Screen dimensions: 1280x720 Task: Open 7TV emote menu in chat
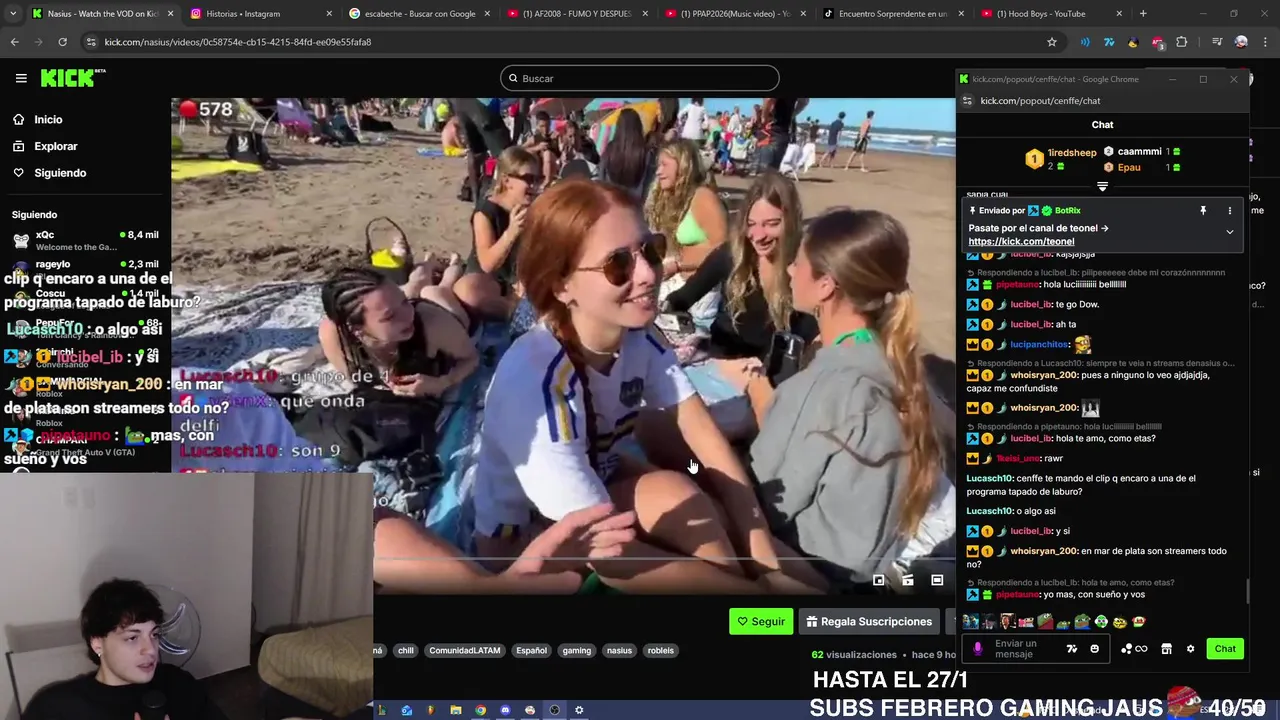click(1072, 649)
